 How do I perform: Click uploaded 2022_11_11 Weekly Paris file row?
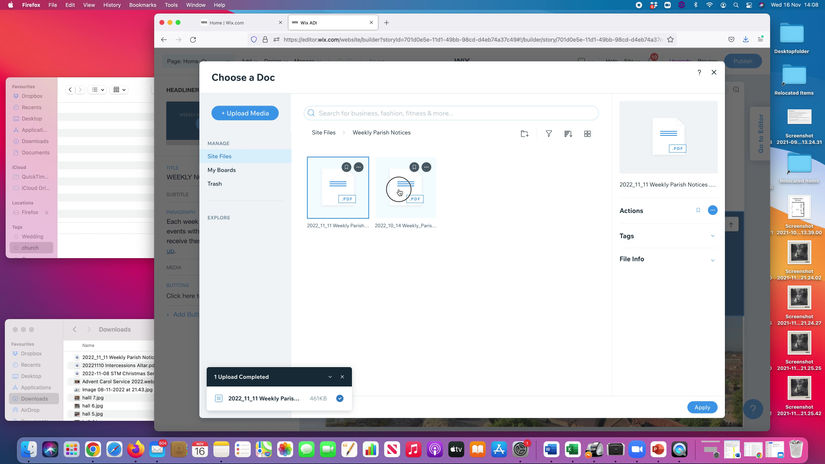279,398
